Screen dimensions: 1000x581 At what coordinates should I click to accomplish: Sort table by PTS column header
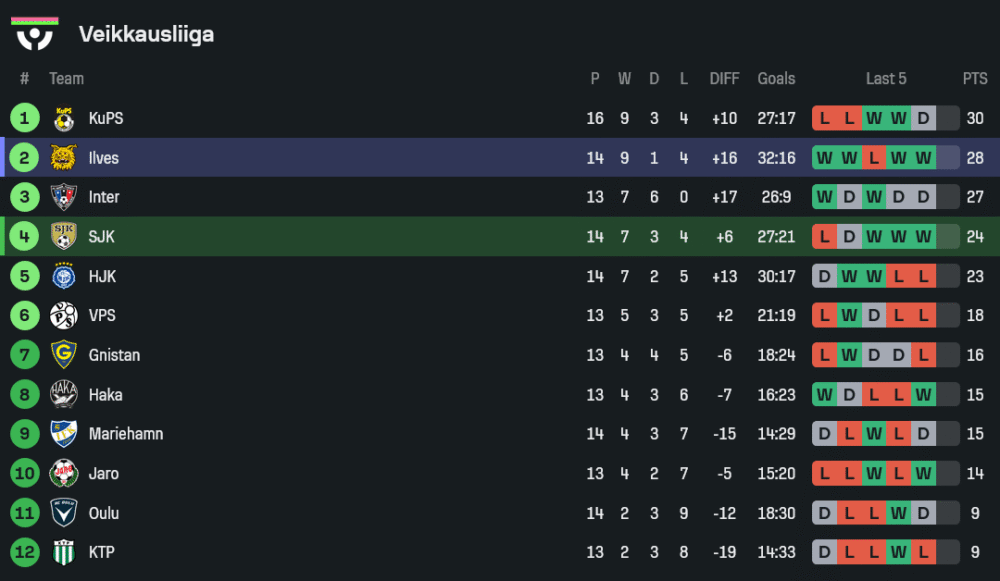coord(975,79)
